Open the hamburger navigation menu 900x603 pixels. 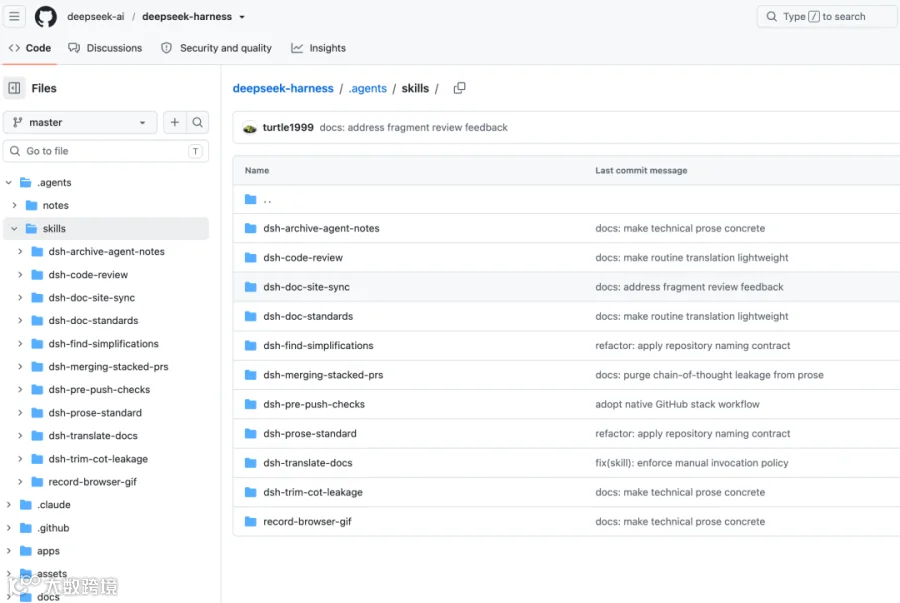pos(14,16)
